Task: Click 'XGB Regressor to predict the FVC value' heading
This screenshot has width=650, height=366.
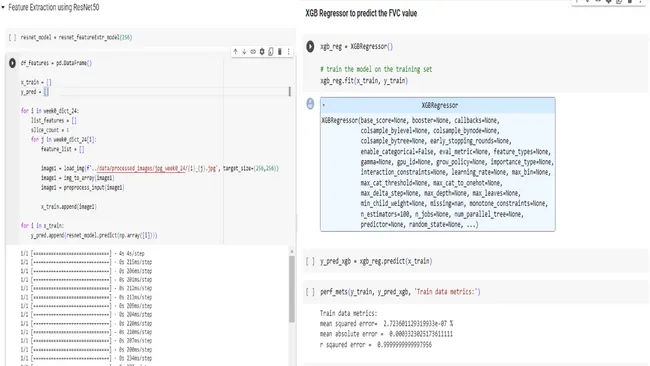Action: click(x=361, y=13)
